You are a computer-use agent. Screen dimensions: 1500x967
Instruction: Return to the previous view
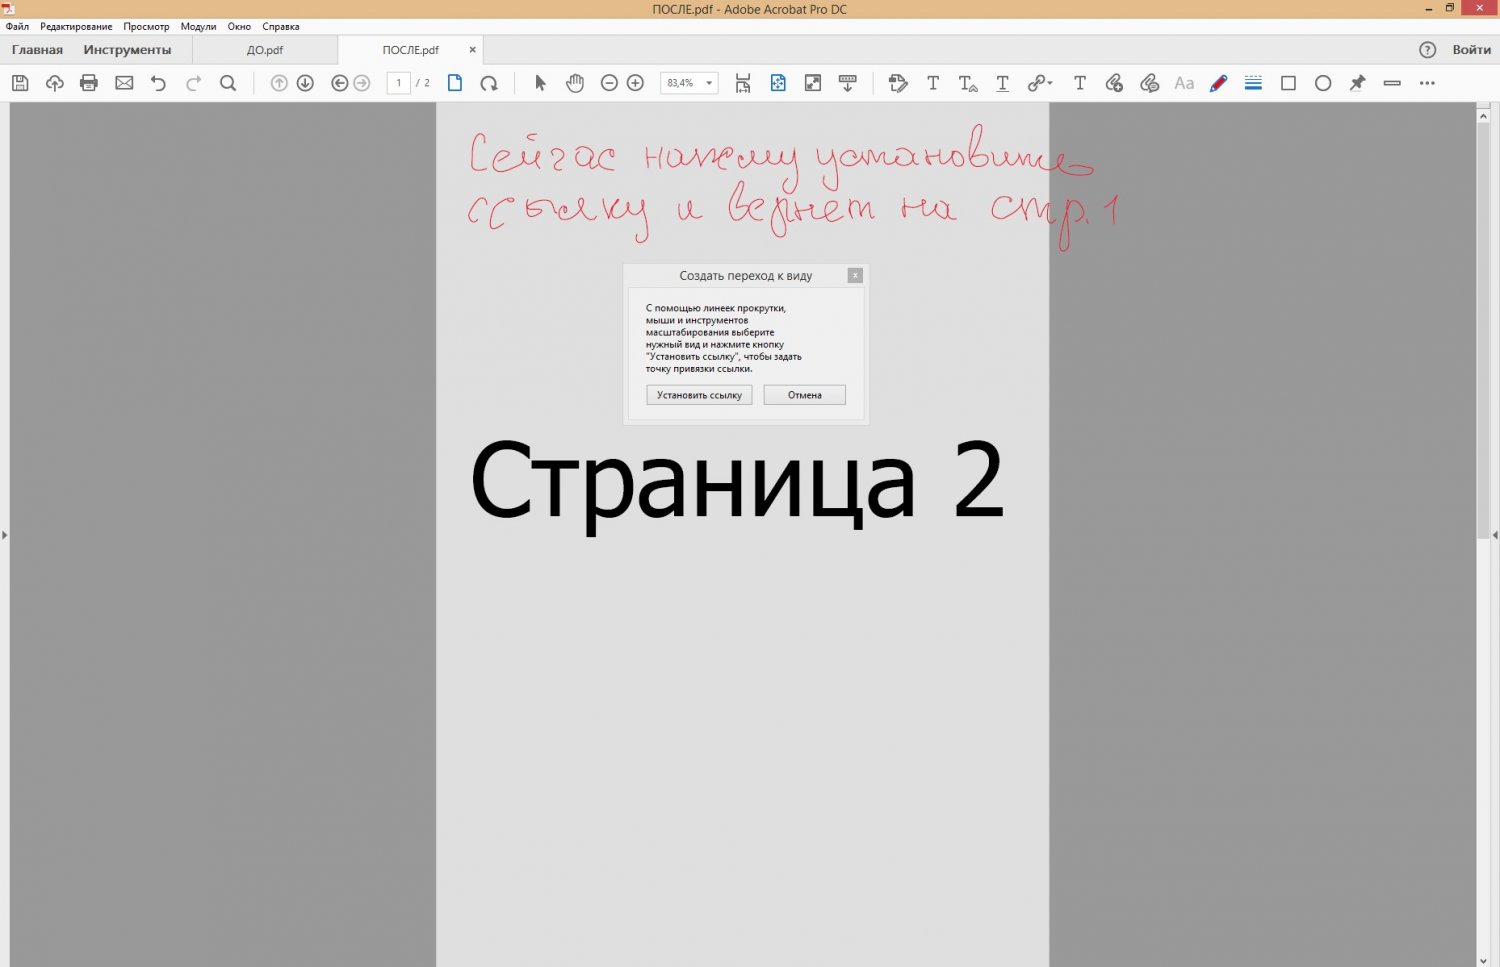pyautogui.click(x=339, y=83)
